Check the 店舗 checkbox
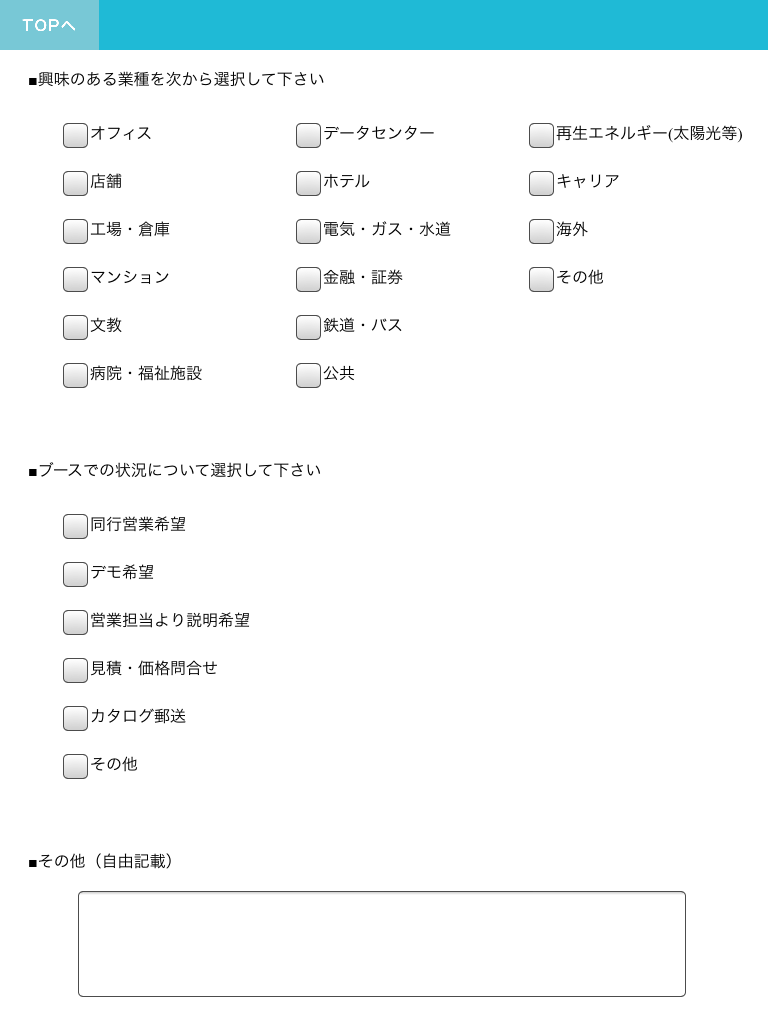This screenshot has width=768, height=1024. pos(75,183)
